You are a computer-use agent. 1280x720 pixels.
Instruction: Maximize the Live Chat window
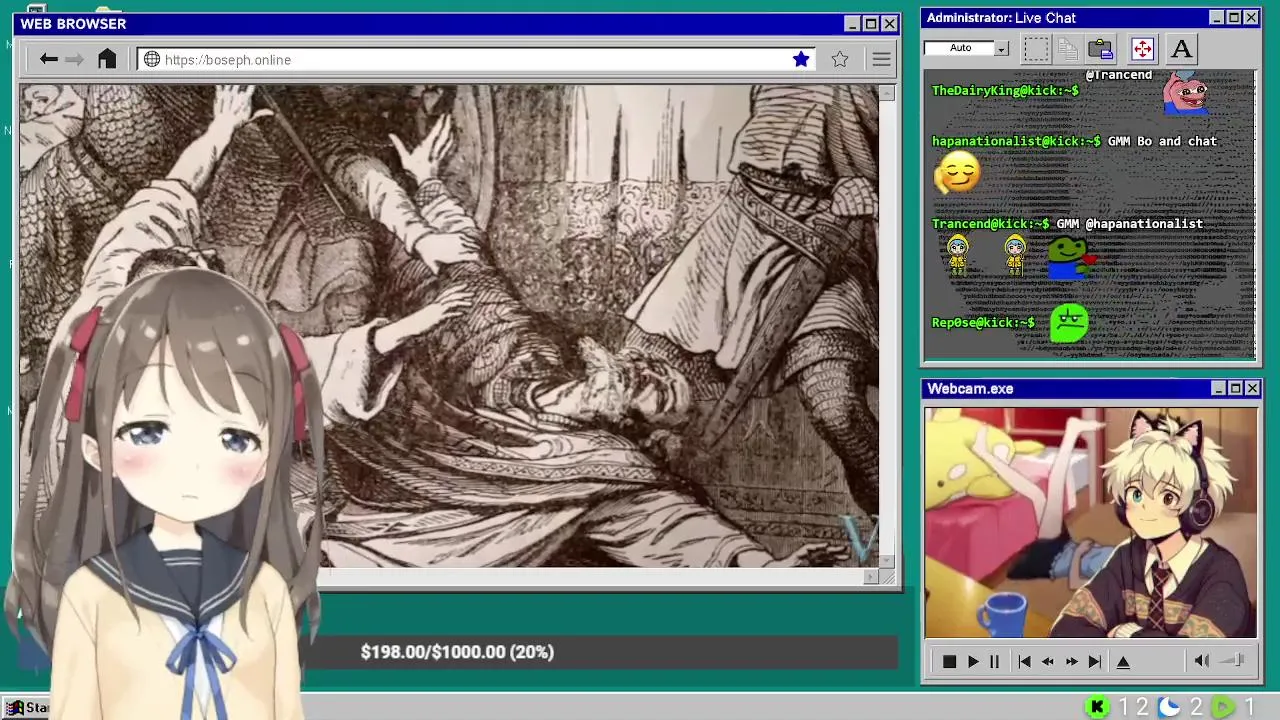pos(1234,18)
